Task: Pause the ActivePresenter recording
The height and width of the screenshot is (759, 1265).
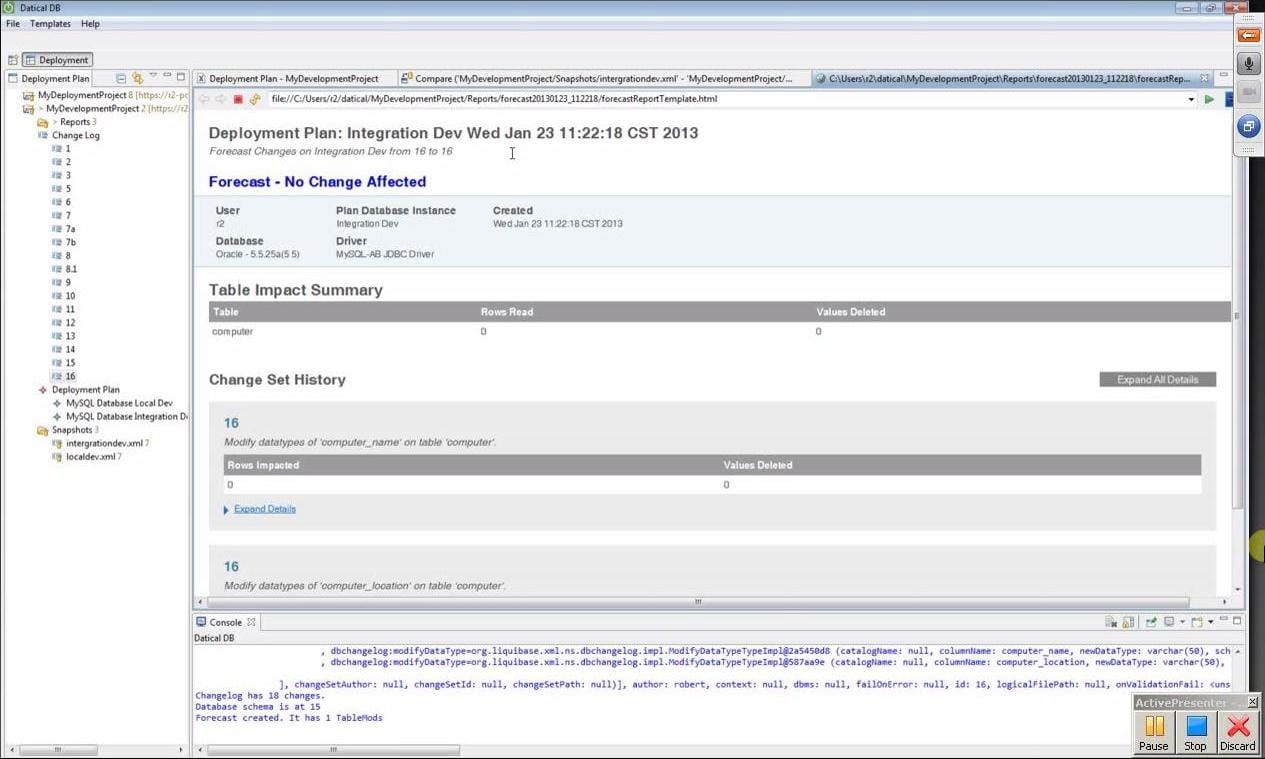Action: click(x=1154, y=732)
